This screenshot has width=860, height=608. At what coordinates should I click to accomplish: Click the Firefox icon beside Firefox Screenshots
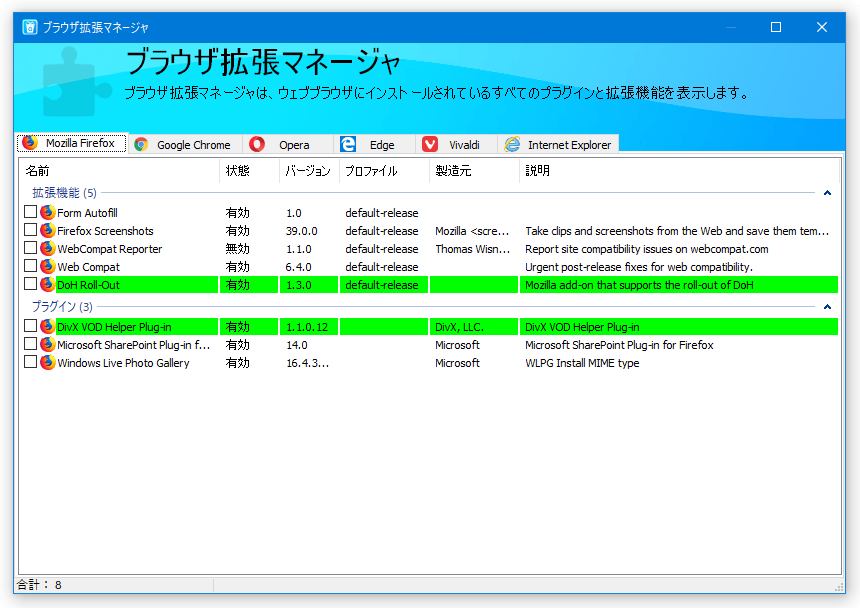(48, 230)
